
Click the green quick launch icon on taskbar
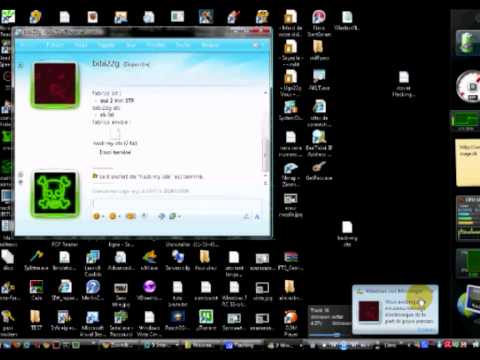tap(76, 345)
